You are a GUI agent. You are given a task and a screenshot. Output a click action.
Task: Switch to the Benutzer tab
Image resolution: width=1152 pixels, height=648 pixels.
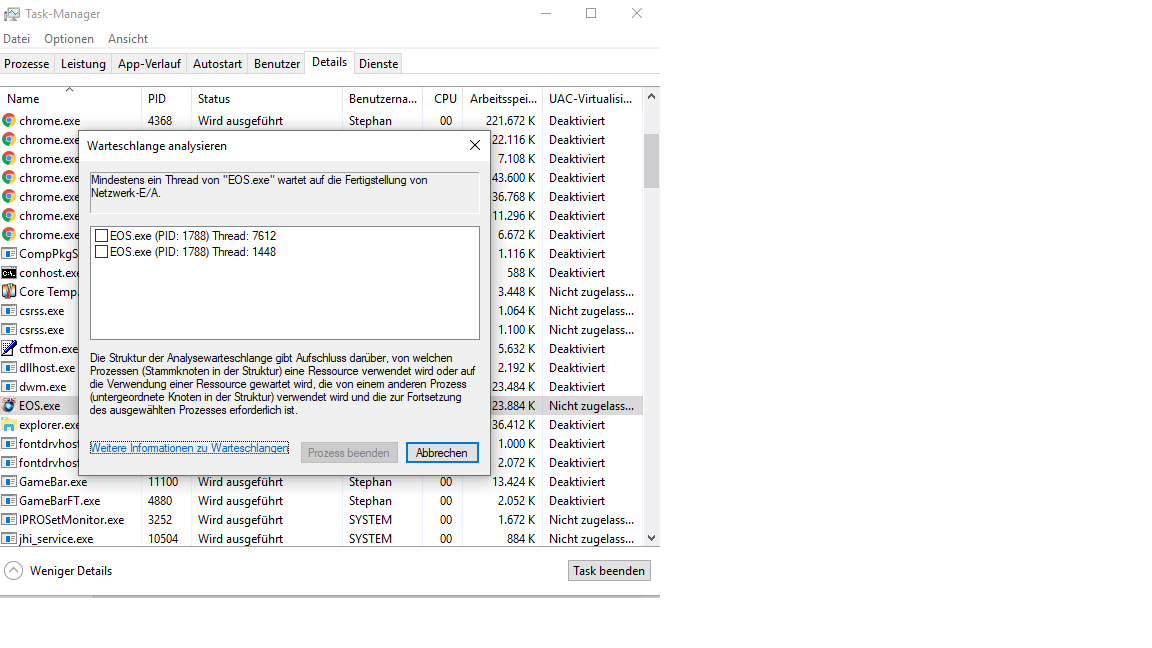(277, 64)
